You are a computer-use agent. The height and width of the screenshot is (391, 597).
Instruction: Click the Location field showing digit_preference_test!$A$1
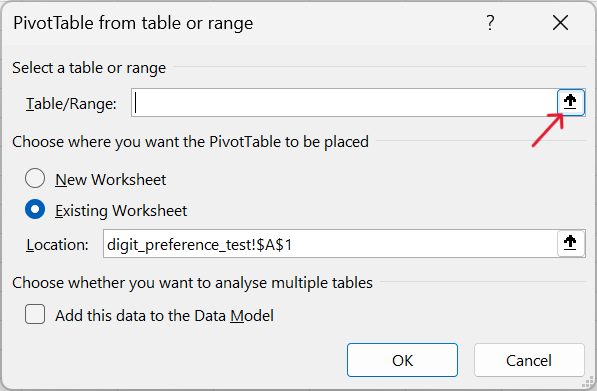tap(330, 244)
